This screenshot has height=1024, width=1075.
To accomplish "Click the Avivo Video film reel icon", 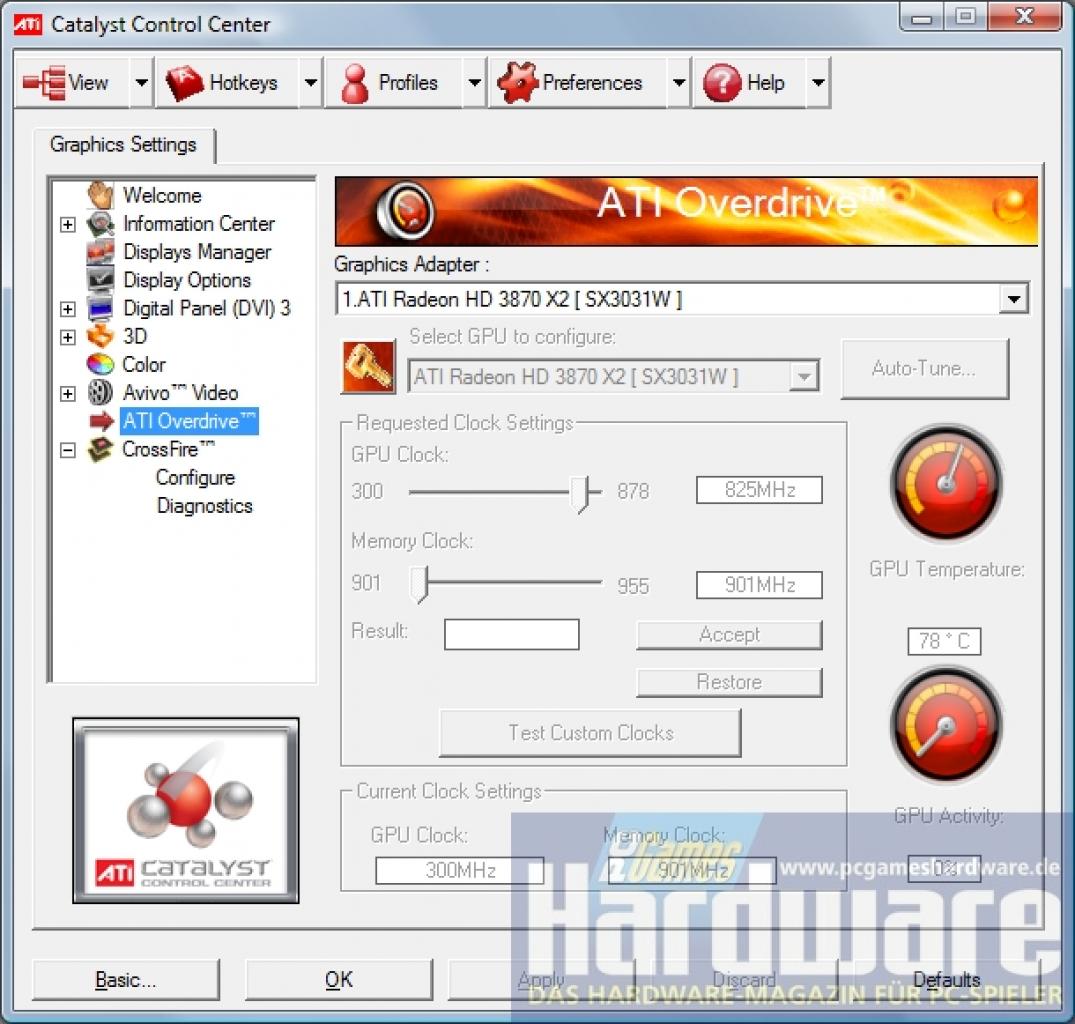I will 101,393.
